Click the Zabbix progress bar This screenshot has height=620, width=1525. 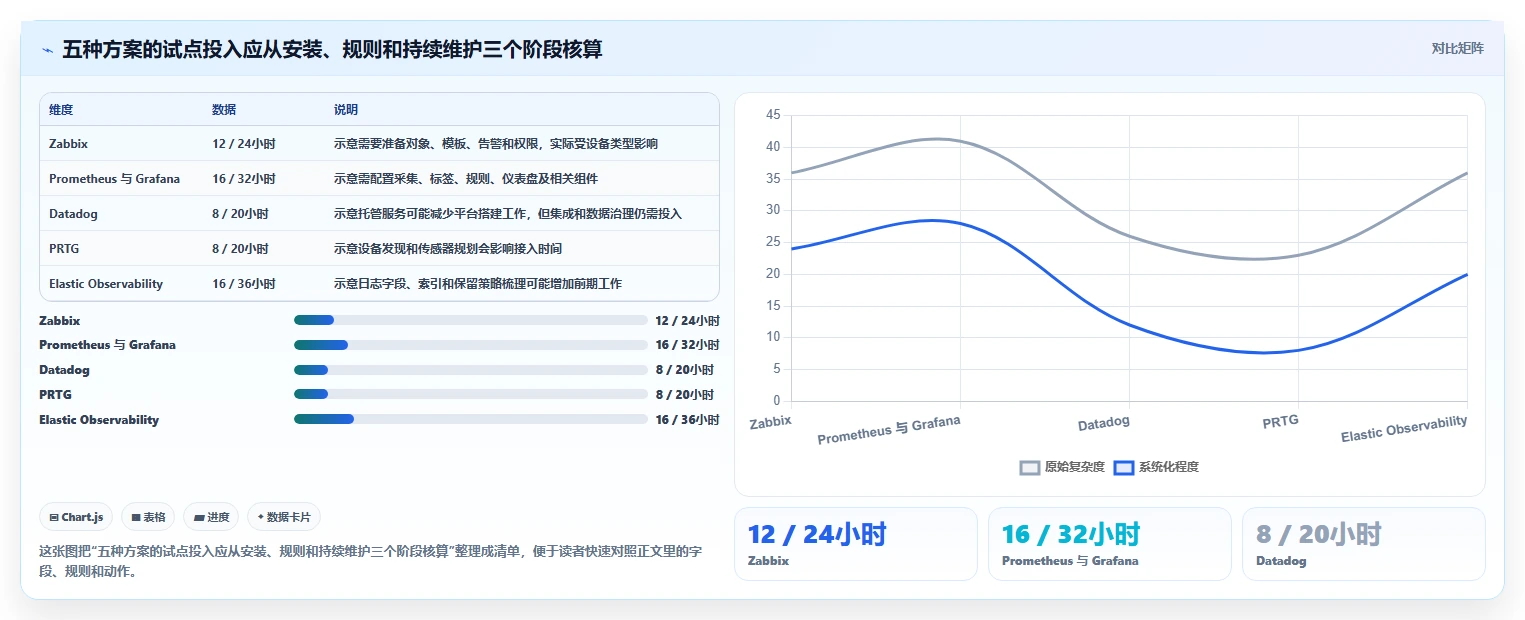pyautogui.click(x=471, y=320)
